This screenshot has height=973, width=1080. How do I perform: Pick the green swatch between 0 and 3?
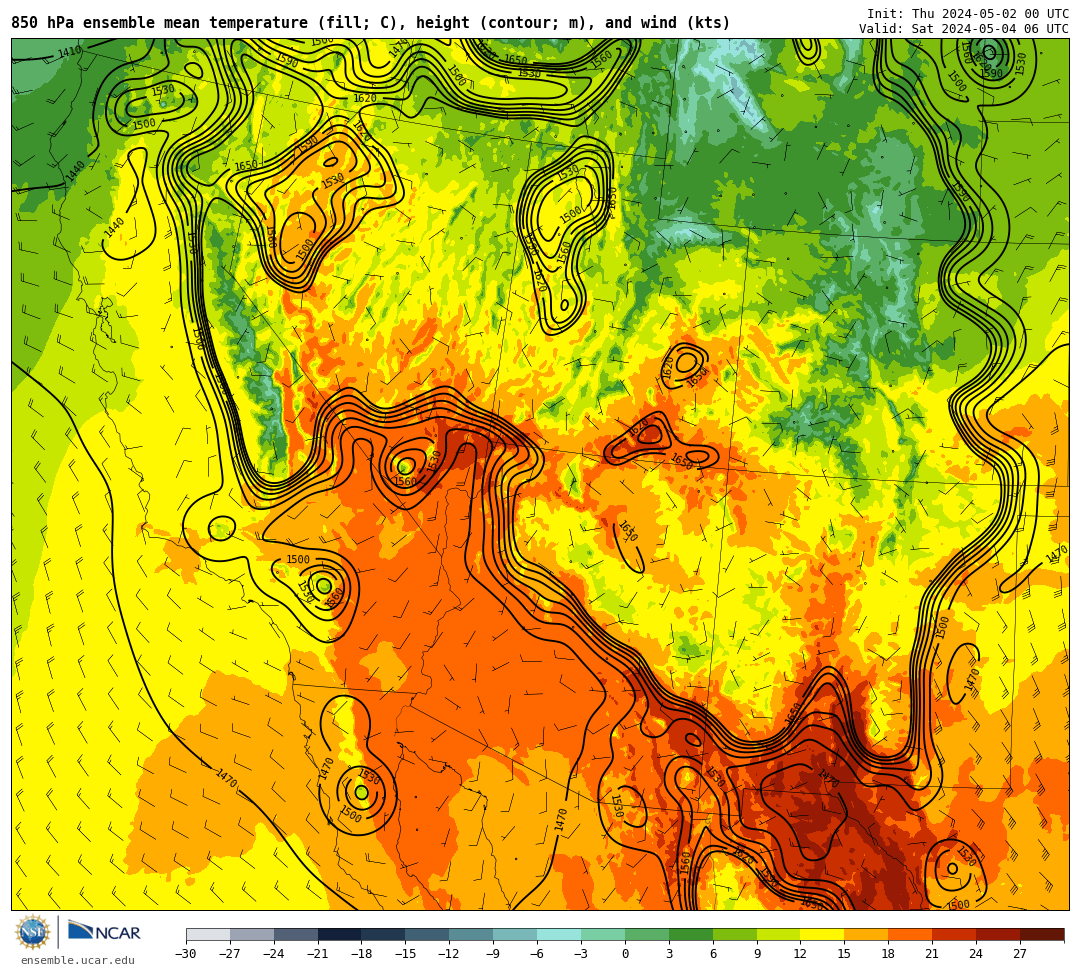click(647, 934)
